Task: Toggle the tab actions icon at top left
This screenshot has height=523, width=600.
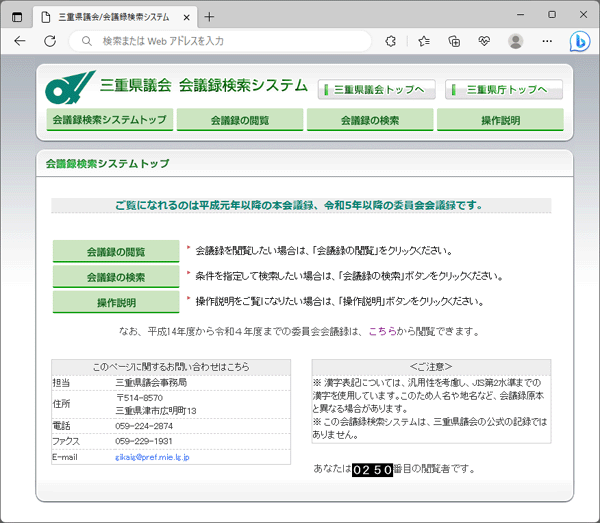Action: [x=17, y=17]
